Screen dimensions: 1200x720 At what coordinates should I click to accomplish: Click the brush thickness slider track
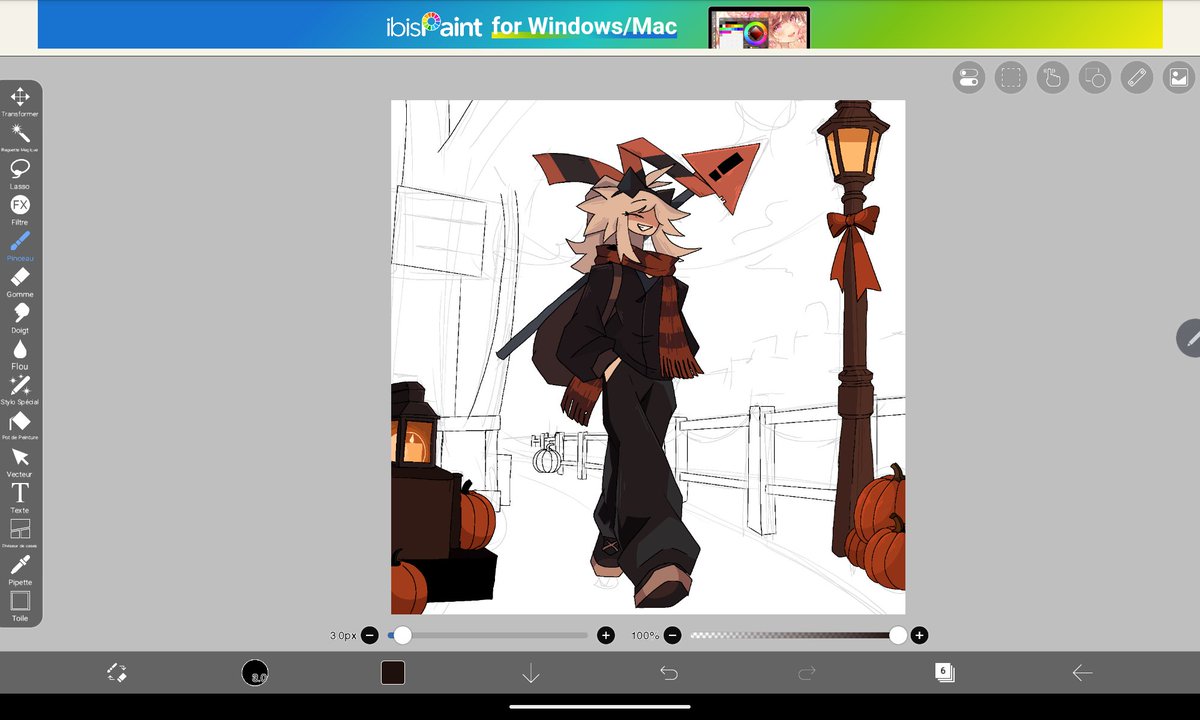tap(488, 635)
